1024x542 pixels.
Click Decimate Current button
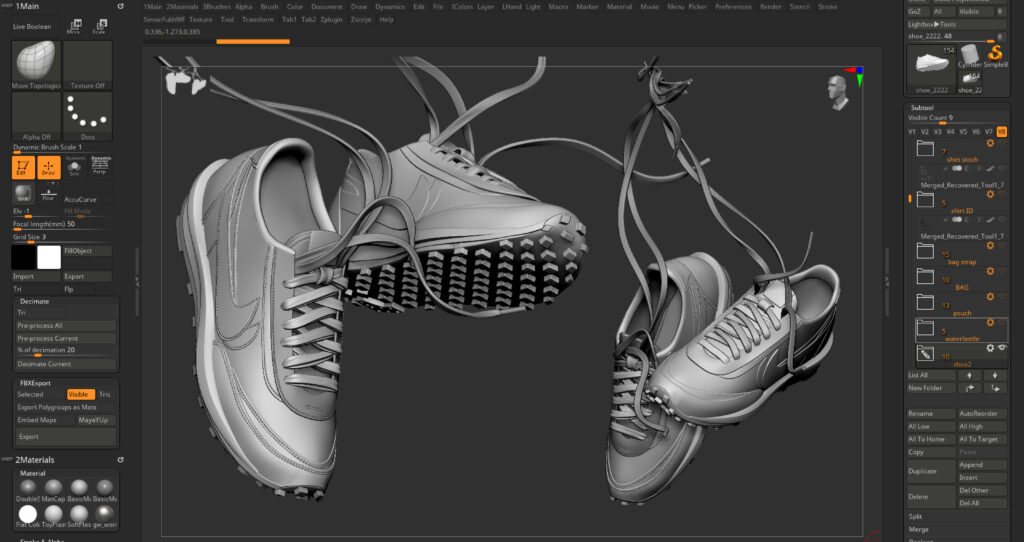66,364
